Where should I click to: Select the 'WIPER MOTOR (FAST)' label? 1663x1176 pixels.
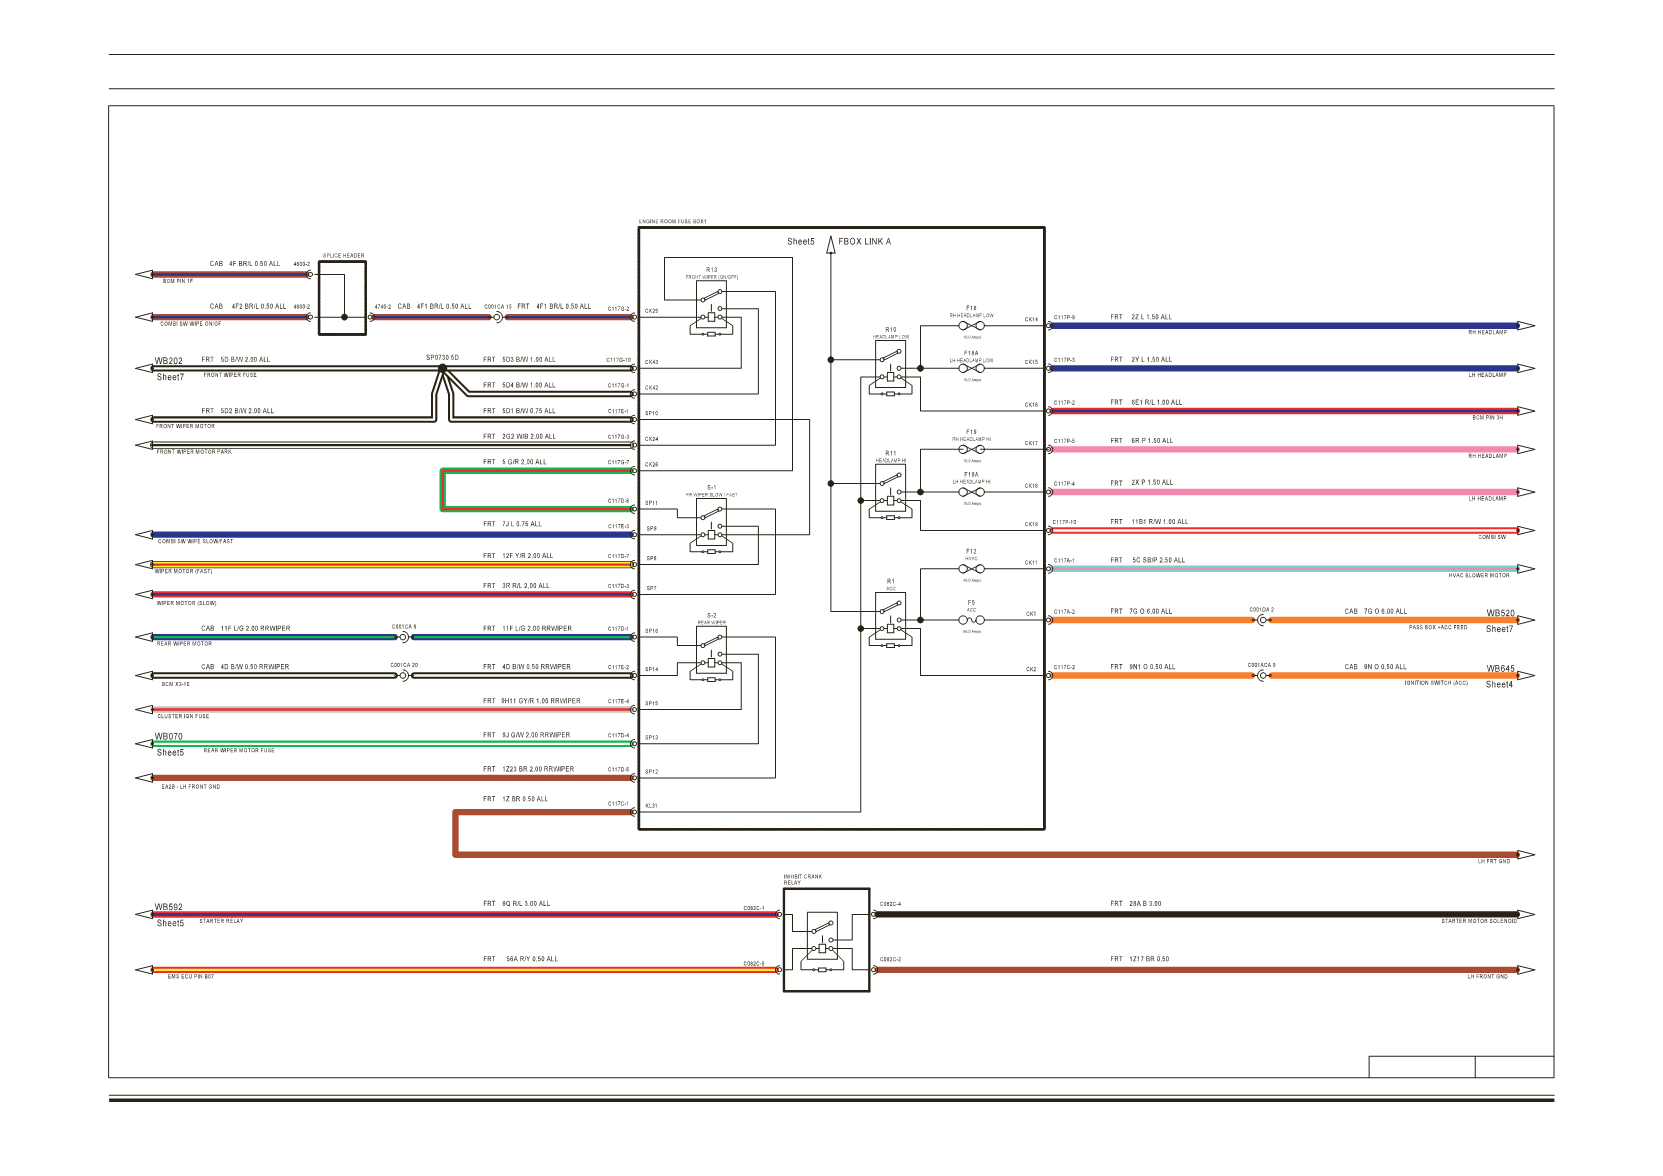tap(184, 572)
